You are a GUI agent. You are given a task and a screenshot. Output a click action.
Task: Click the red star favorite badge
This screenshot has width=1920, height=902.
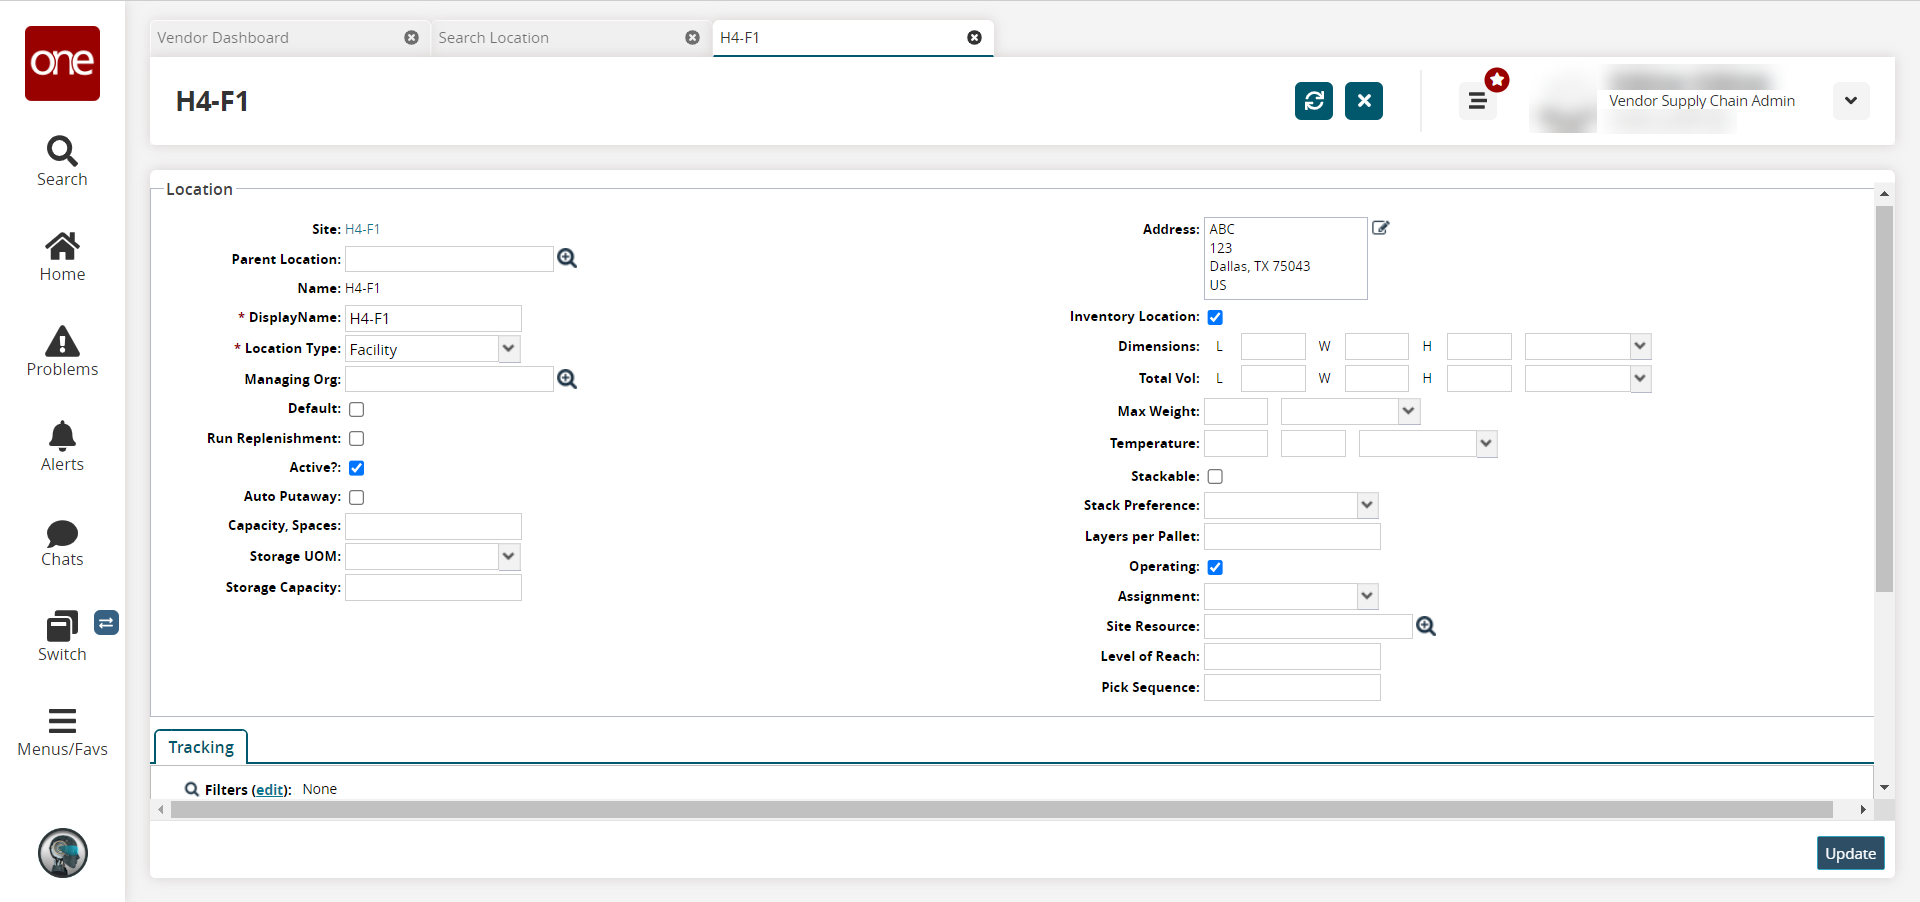(1497, 80)
